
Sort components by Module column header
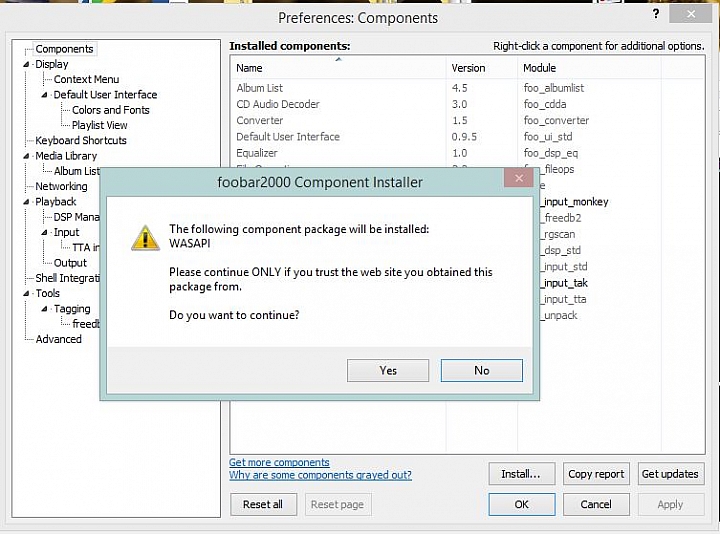click(589, 68)
